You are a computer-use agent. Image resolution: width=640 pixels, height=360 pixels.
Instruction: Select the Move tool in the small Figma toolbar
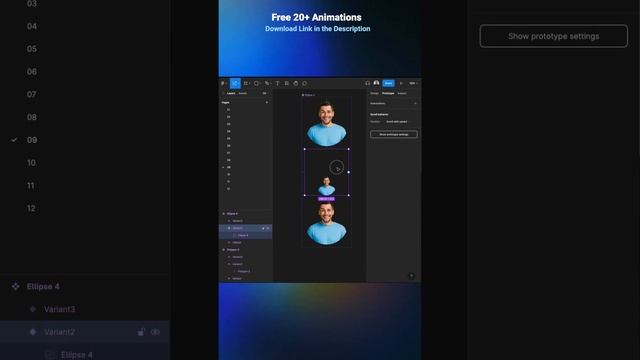(235, 83)
